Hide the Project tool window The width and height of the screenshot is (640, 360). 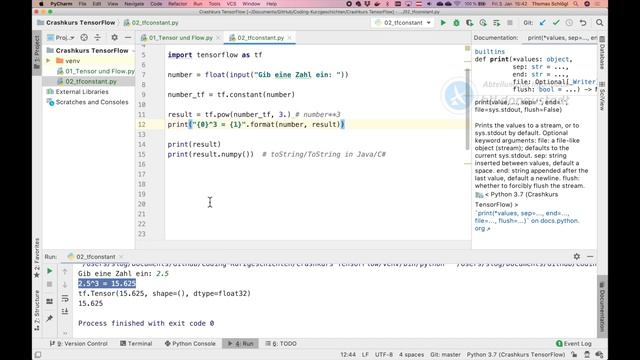pyautogui.click(x=128, y=38)
